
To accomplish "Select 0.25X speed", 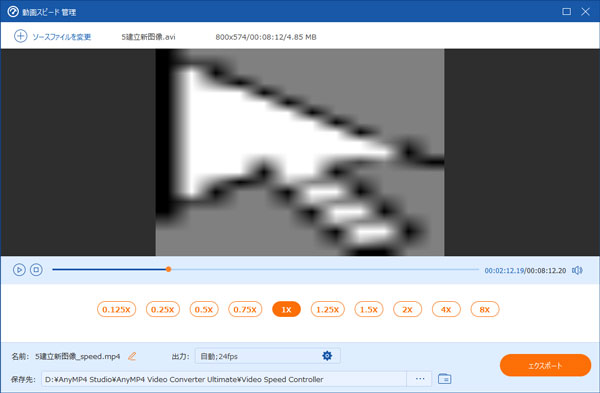I will pyautogui.click(x=163, y=309).
